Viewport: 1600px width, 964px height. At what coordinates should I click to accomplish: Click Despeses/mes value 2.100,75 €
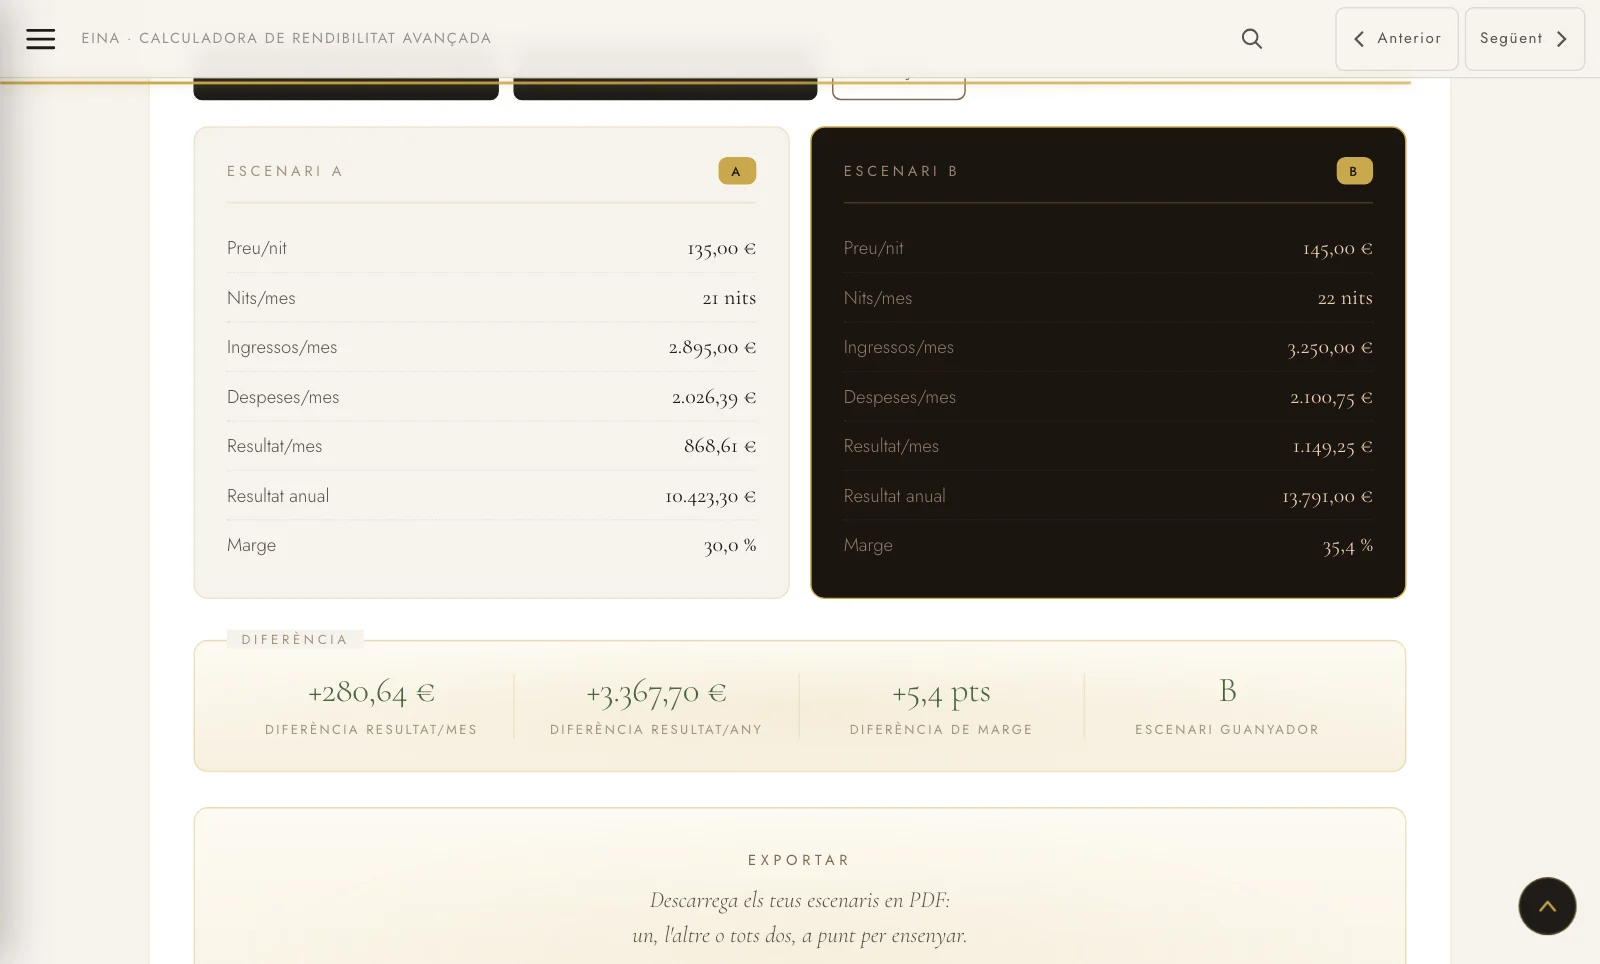[1331, 398]
